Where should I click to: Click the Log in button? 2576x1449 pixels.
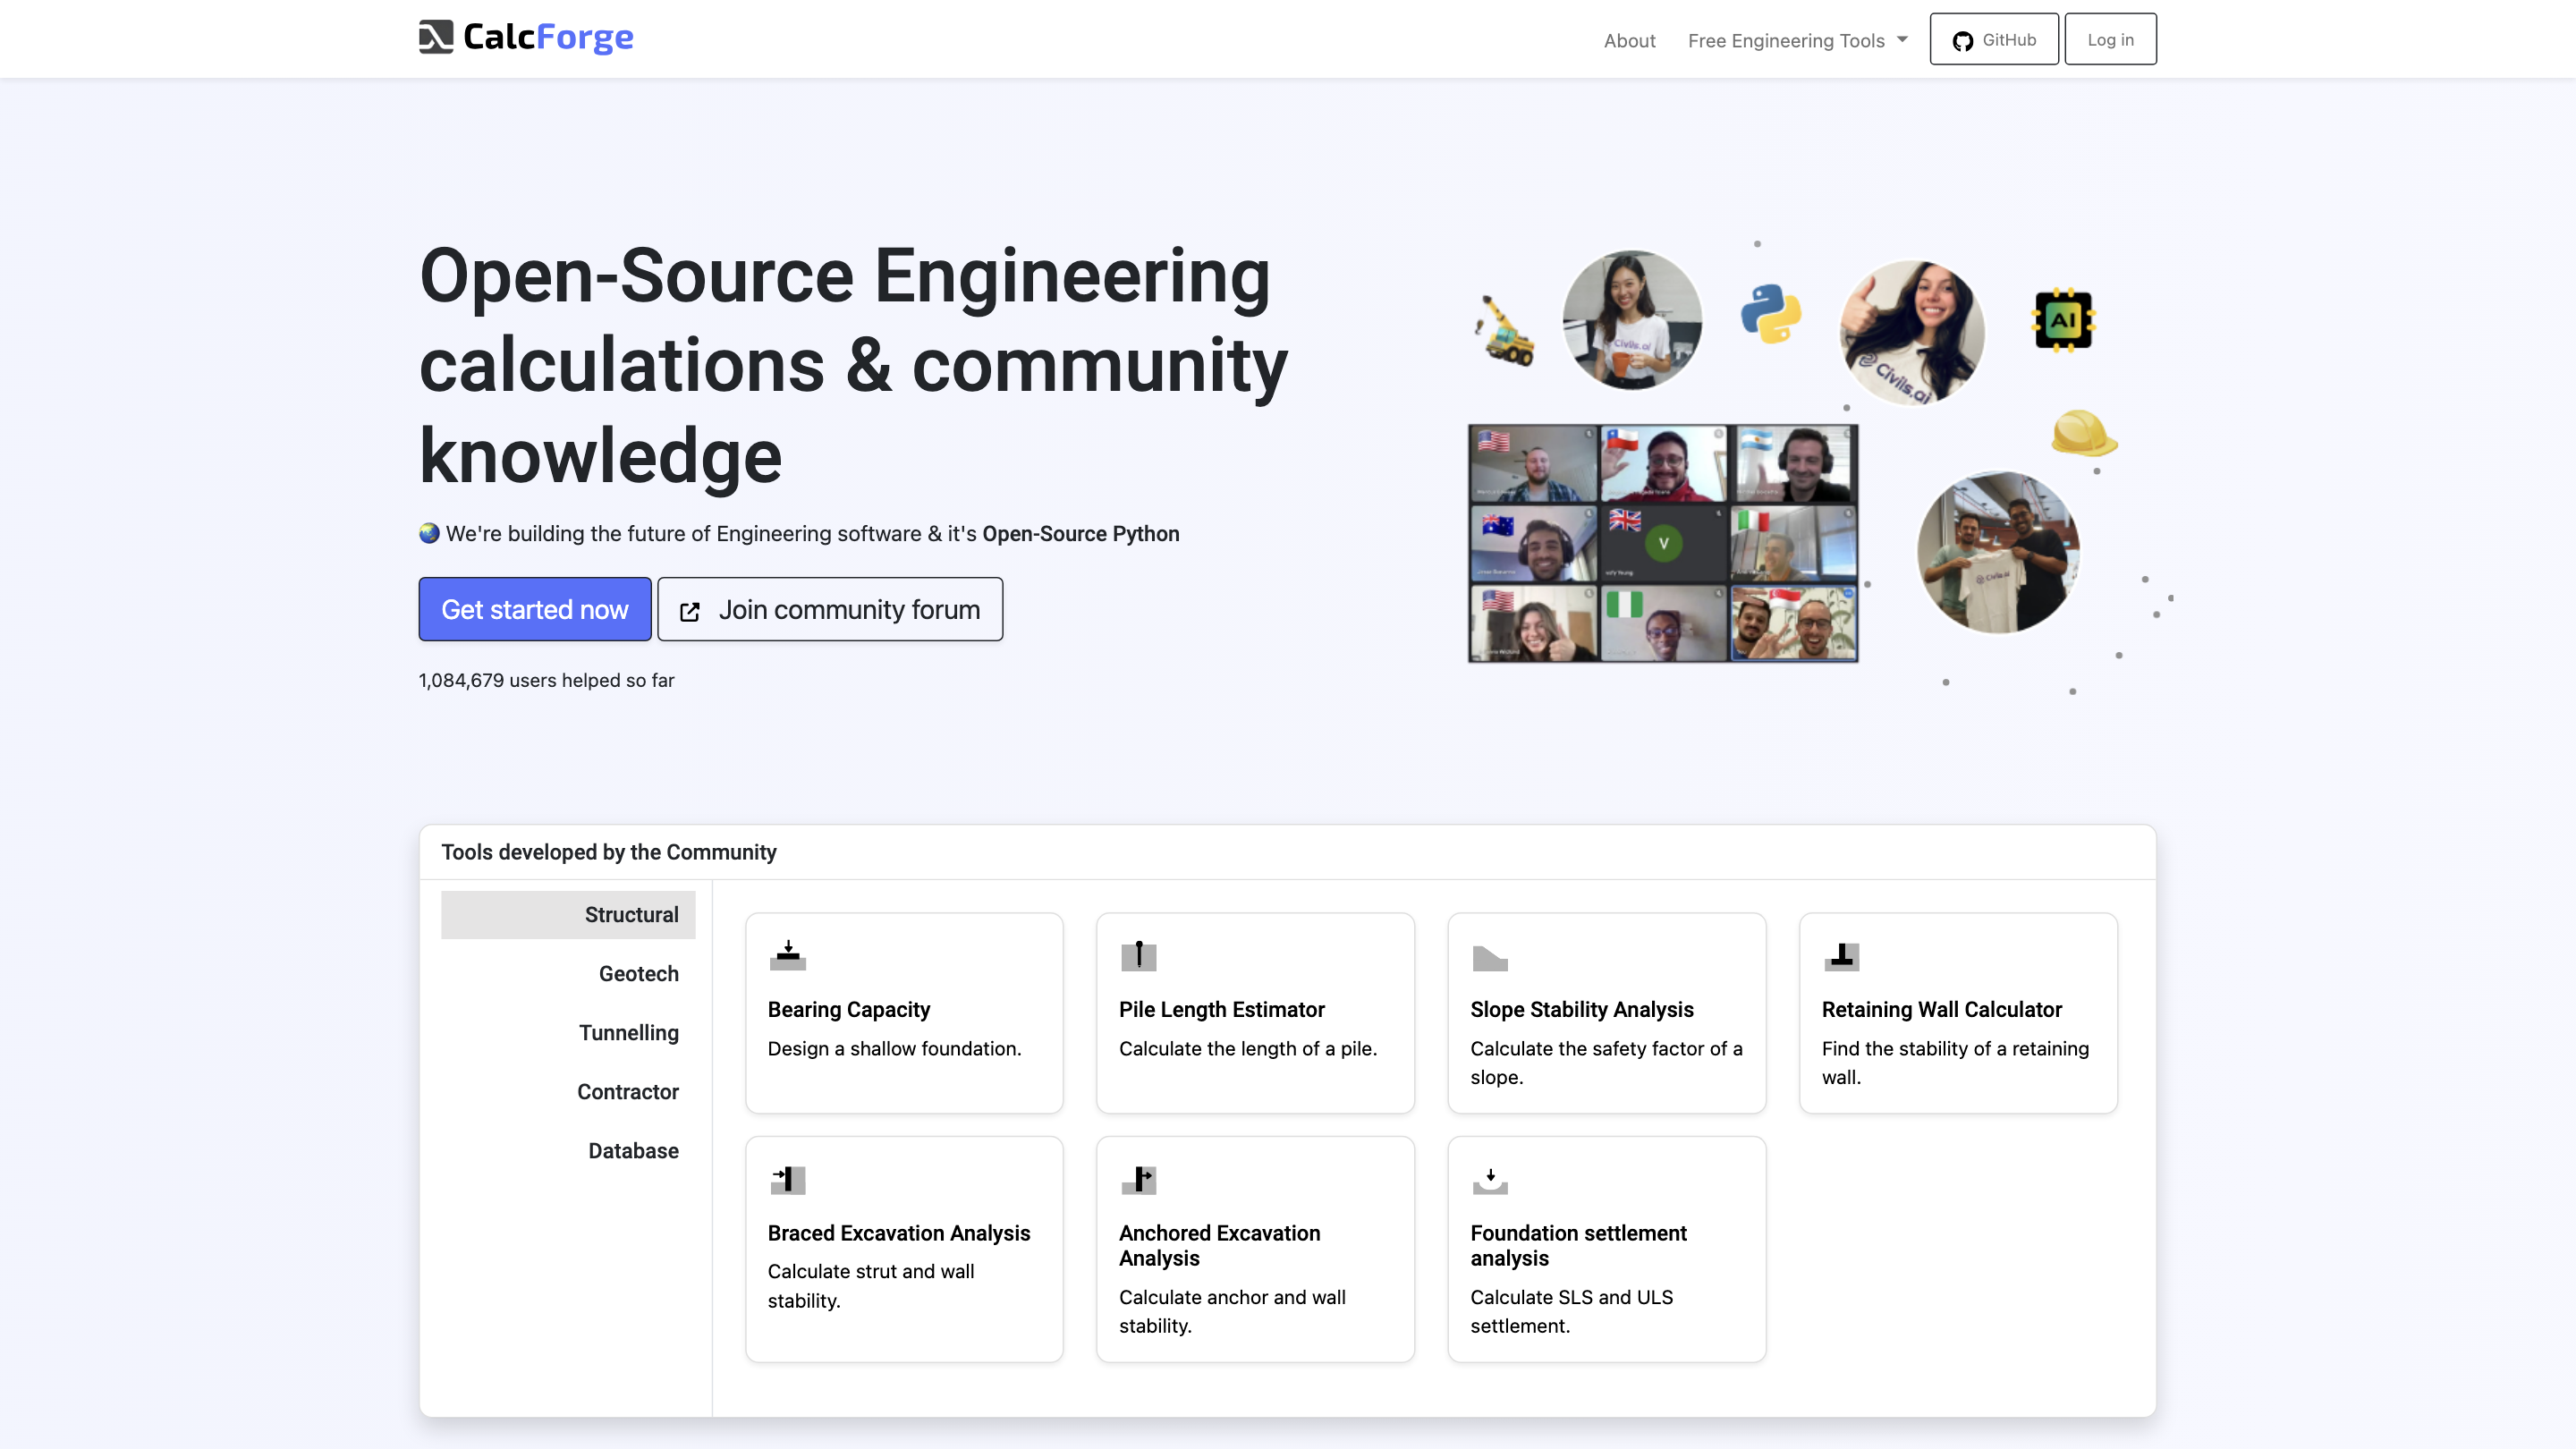tap(2110, 39)
